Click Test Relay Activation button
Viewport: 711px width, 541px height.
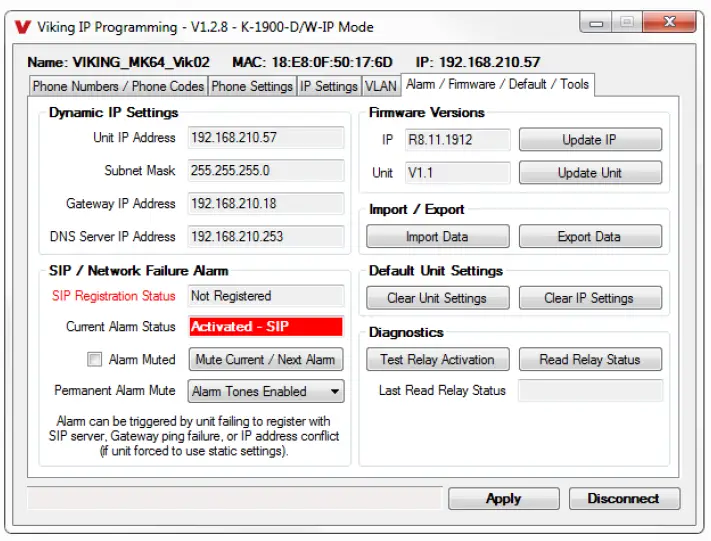[x=438, y=360]
